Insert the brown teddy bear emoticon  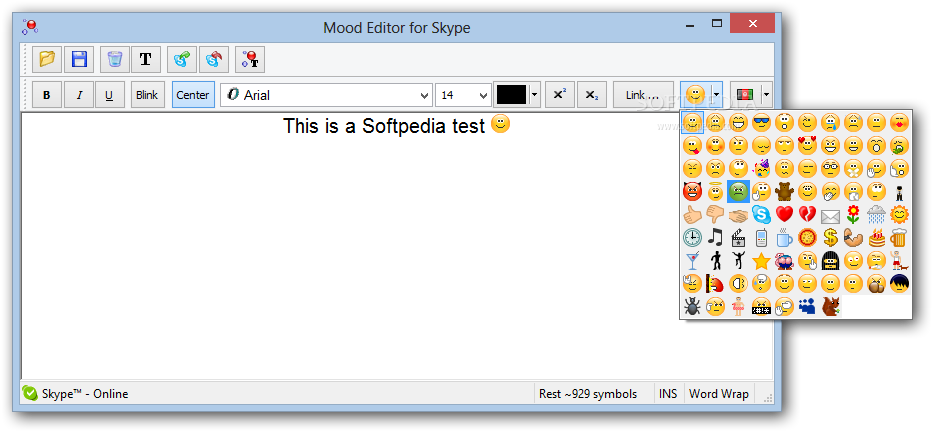coord(784,192)
